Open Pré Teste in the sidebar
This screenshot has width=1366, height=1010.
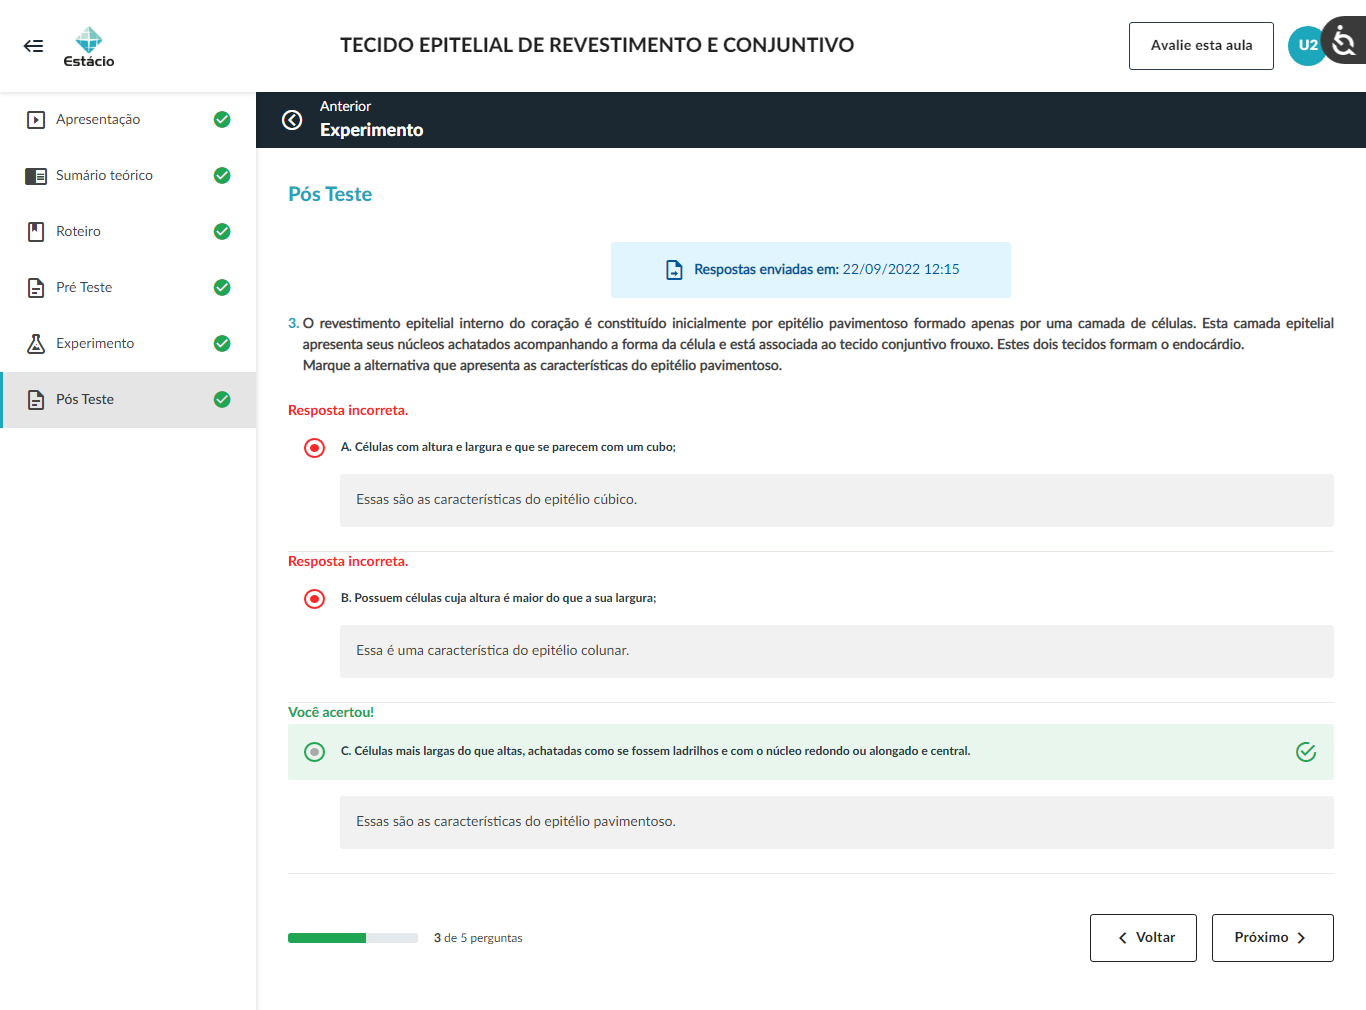pyautogui.click(x=84, y=288)
